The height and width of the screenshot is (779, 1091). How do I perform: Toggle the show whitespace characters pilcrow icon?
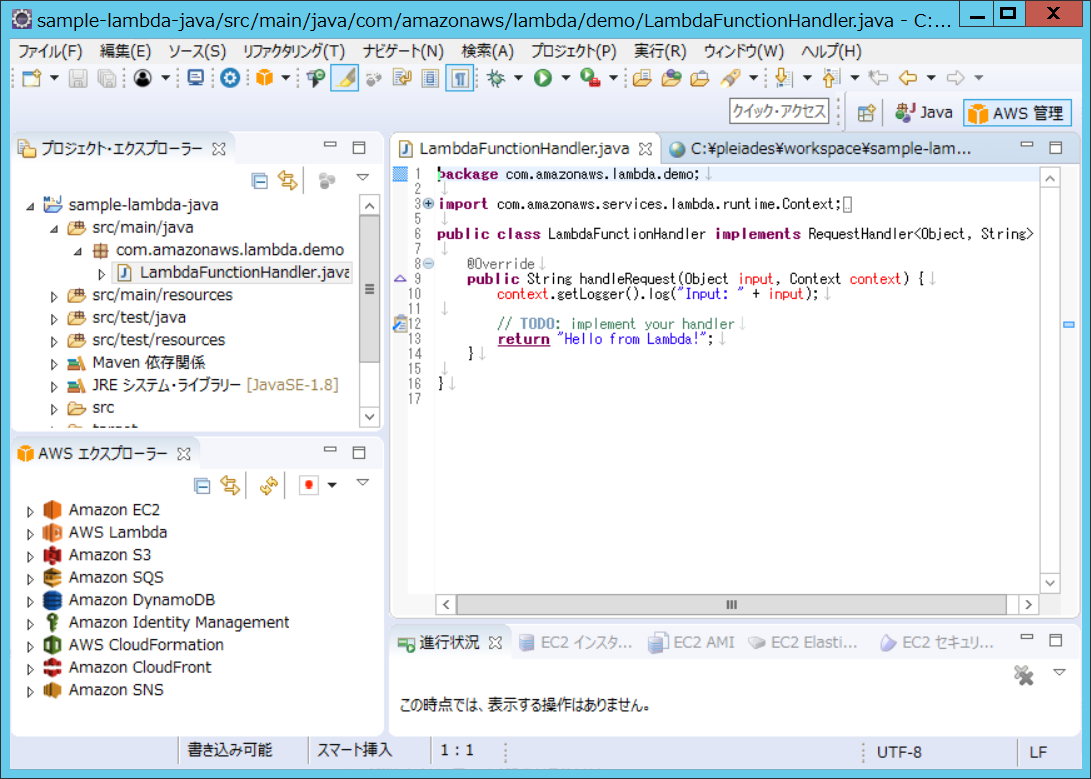pyautogui.click(x=460, y=78)
